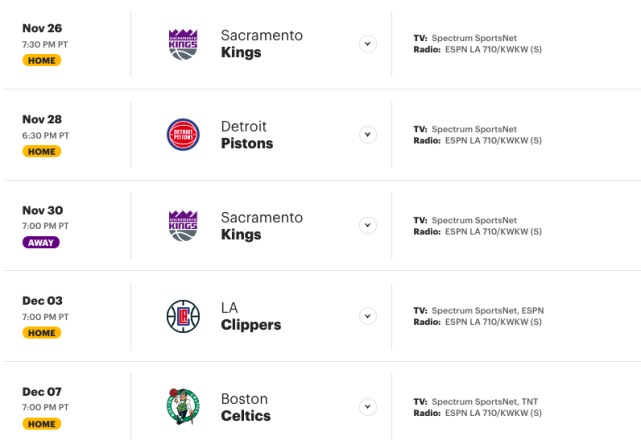Open the Detroit Pistons team name link
The height and width of the screenshot is (445, 641).
[247, 135]
